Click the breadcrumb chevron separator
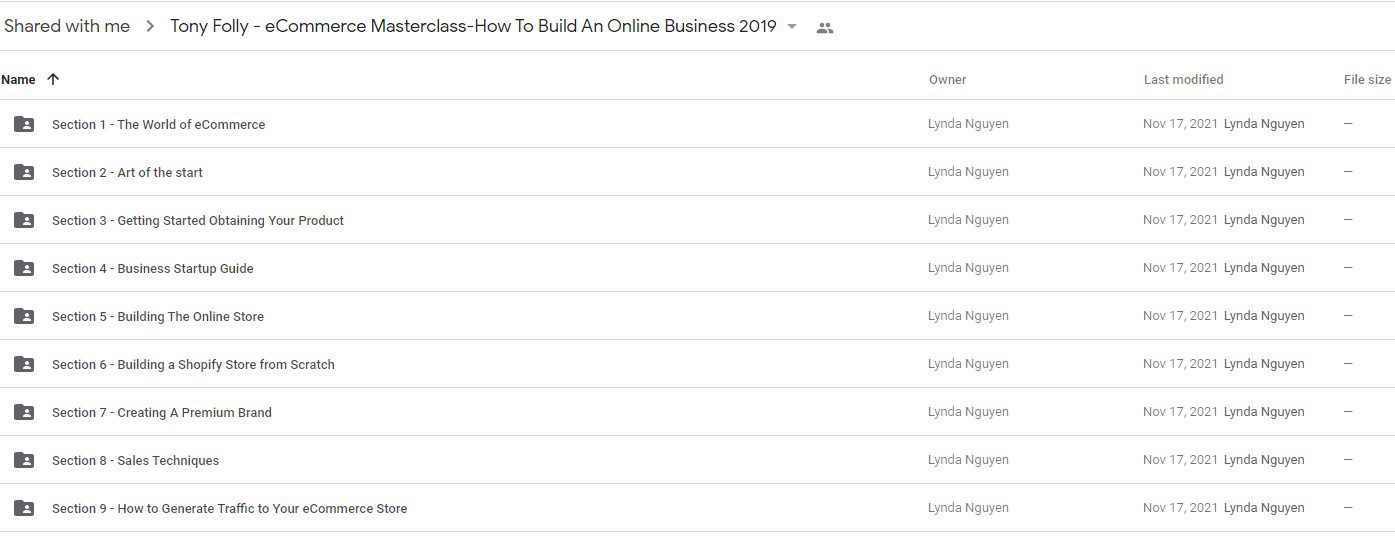Screen dimensions: 1395x537 point(150,27)
